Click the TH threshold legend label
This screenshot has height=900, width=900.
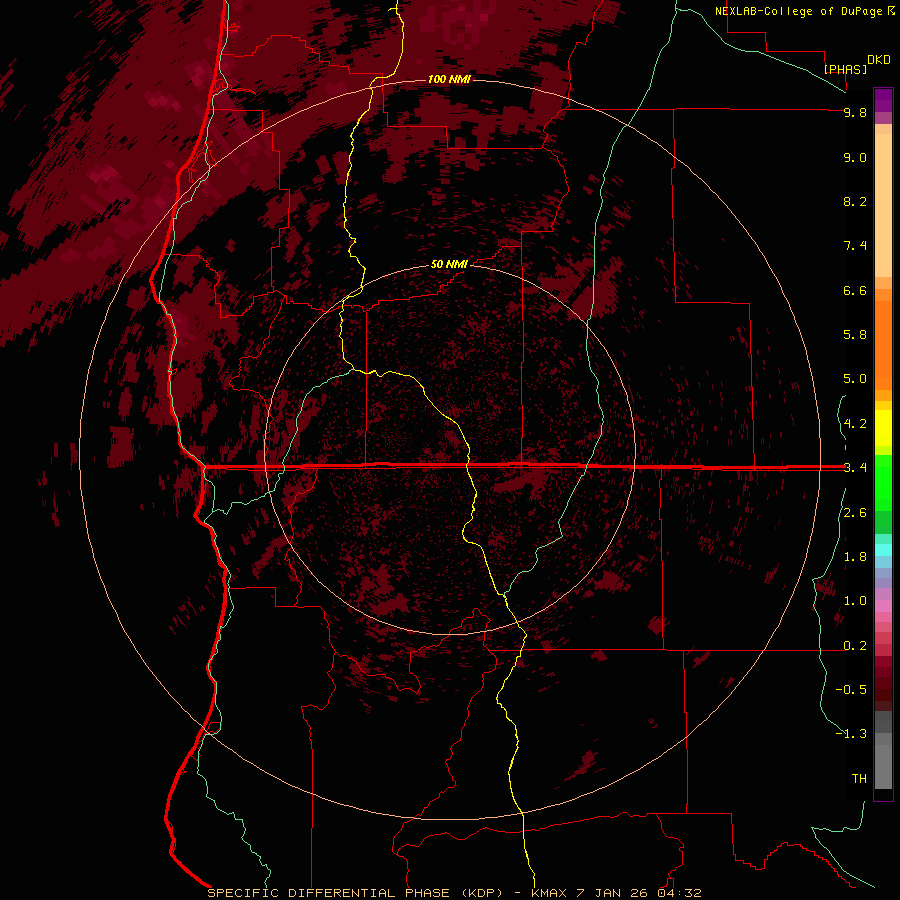(x=859, y=779)
